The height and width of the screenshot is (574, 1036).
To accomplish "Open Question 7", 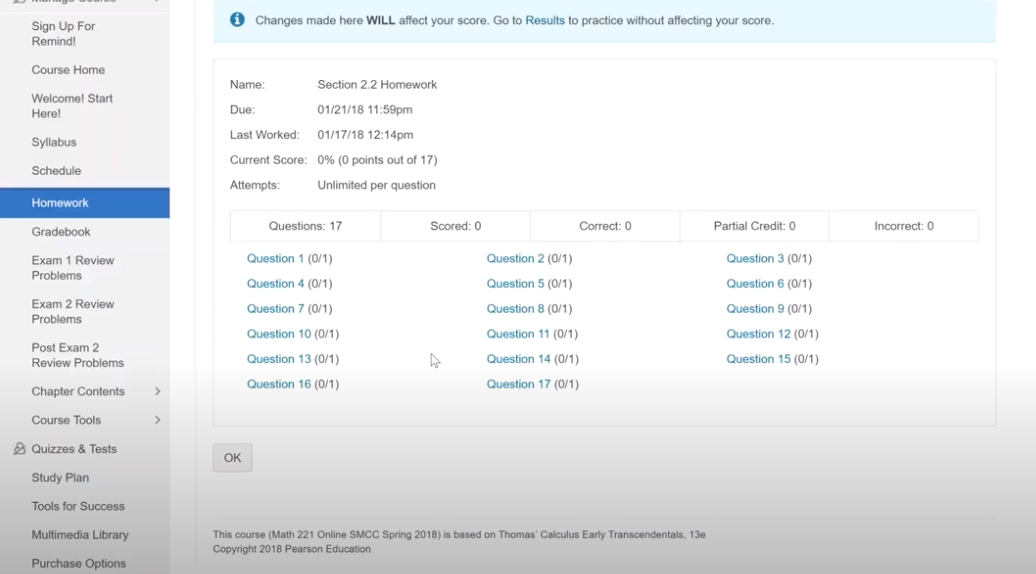I will tap(276, 309).
